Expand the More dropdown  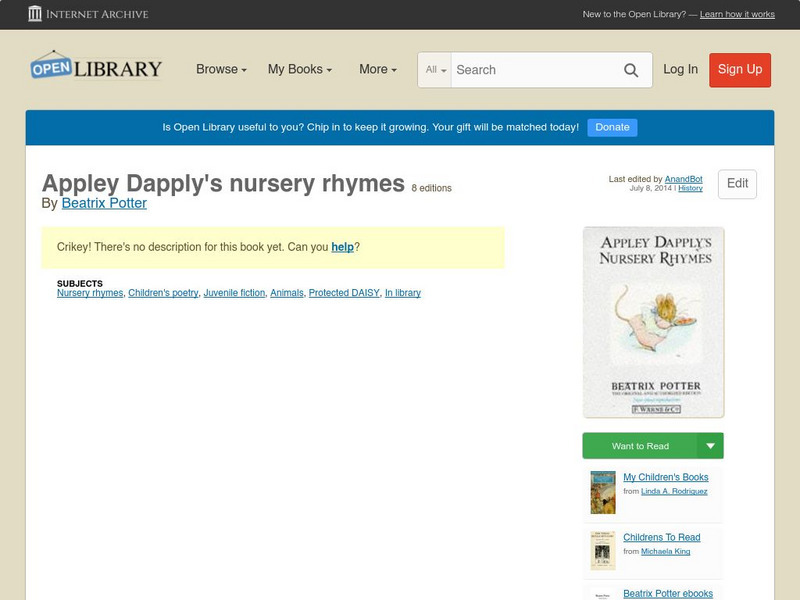376,69
